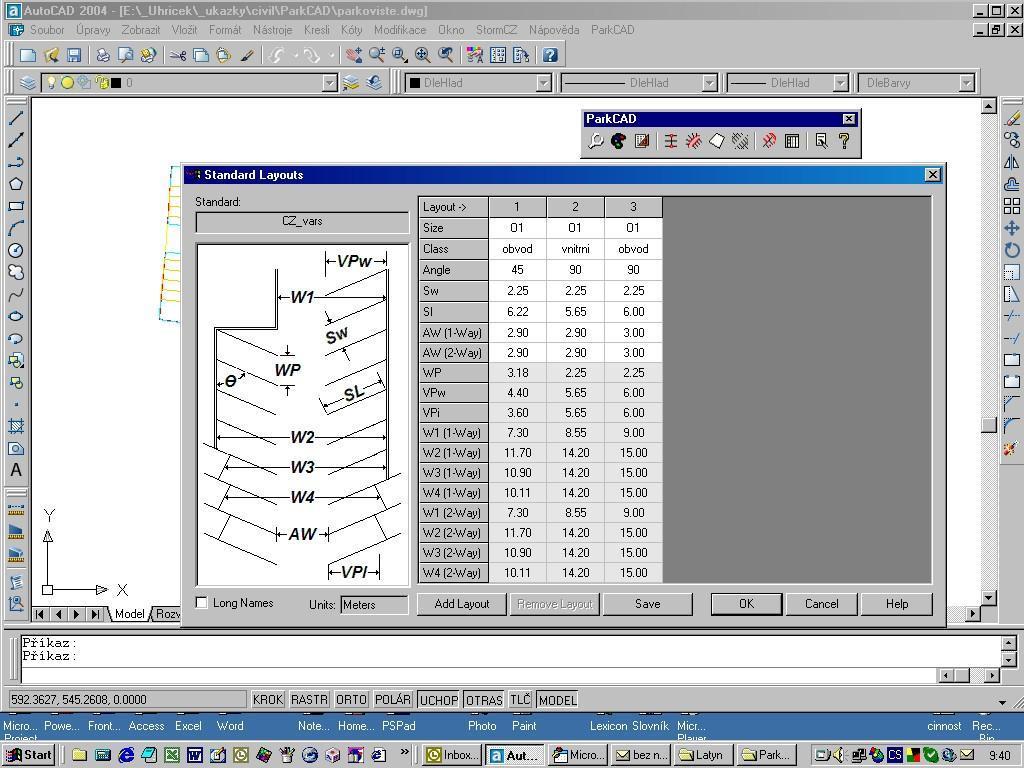The height and width of the screenshot is (768, 1024).
Task: Click the Add Layout button
Action: [462, 604]
